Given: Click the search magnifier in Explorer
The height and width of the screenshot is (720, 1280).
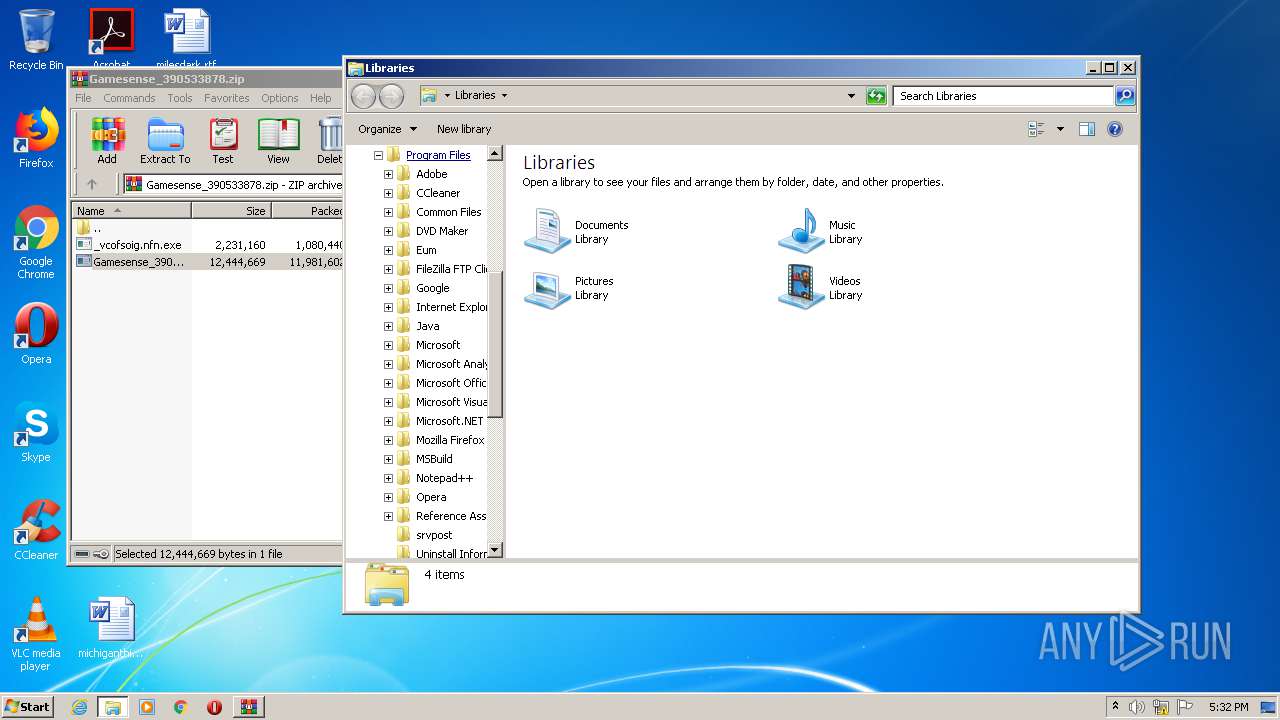Looking at the screenshot, I should coord(1125,96).
